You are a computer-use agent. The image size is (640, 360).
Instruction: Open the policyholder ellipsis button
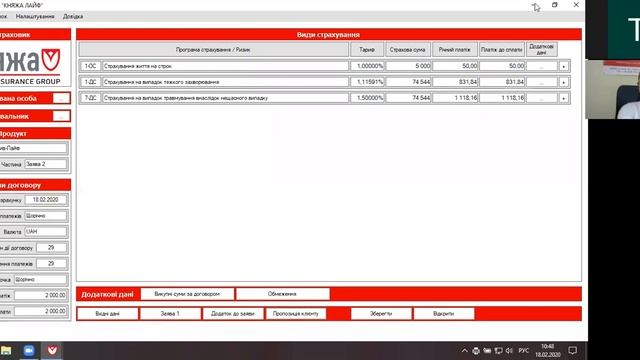[x=61, y=116]
